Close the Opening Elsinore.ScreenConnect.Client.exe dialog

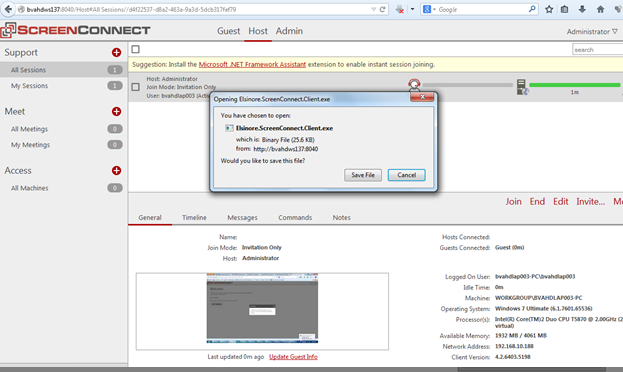(x=422, y=97)
